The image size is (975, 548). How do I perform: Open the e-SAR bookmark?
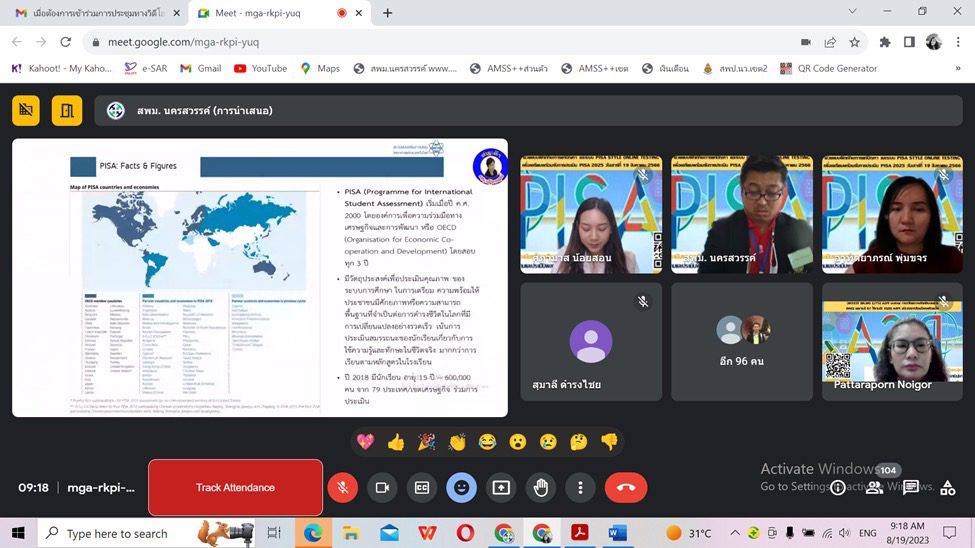[146, 68]
